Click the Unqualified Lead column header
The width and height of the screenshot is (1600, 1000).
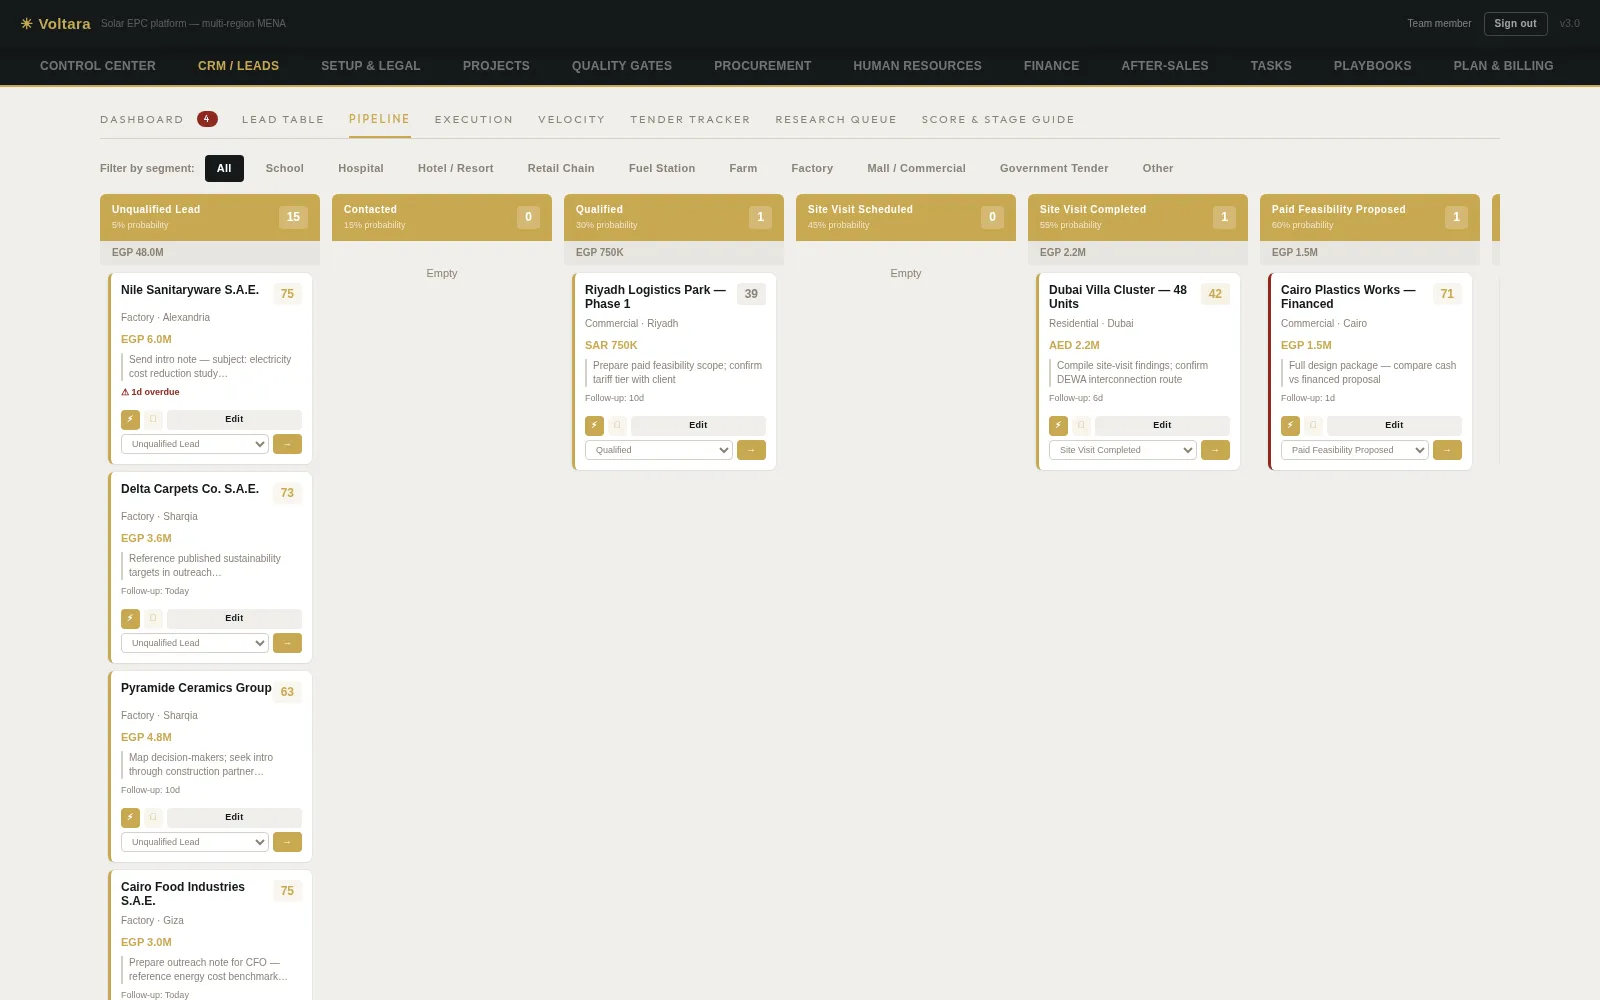pos(210,217)
